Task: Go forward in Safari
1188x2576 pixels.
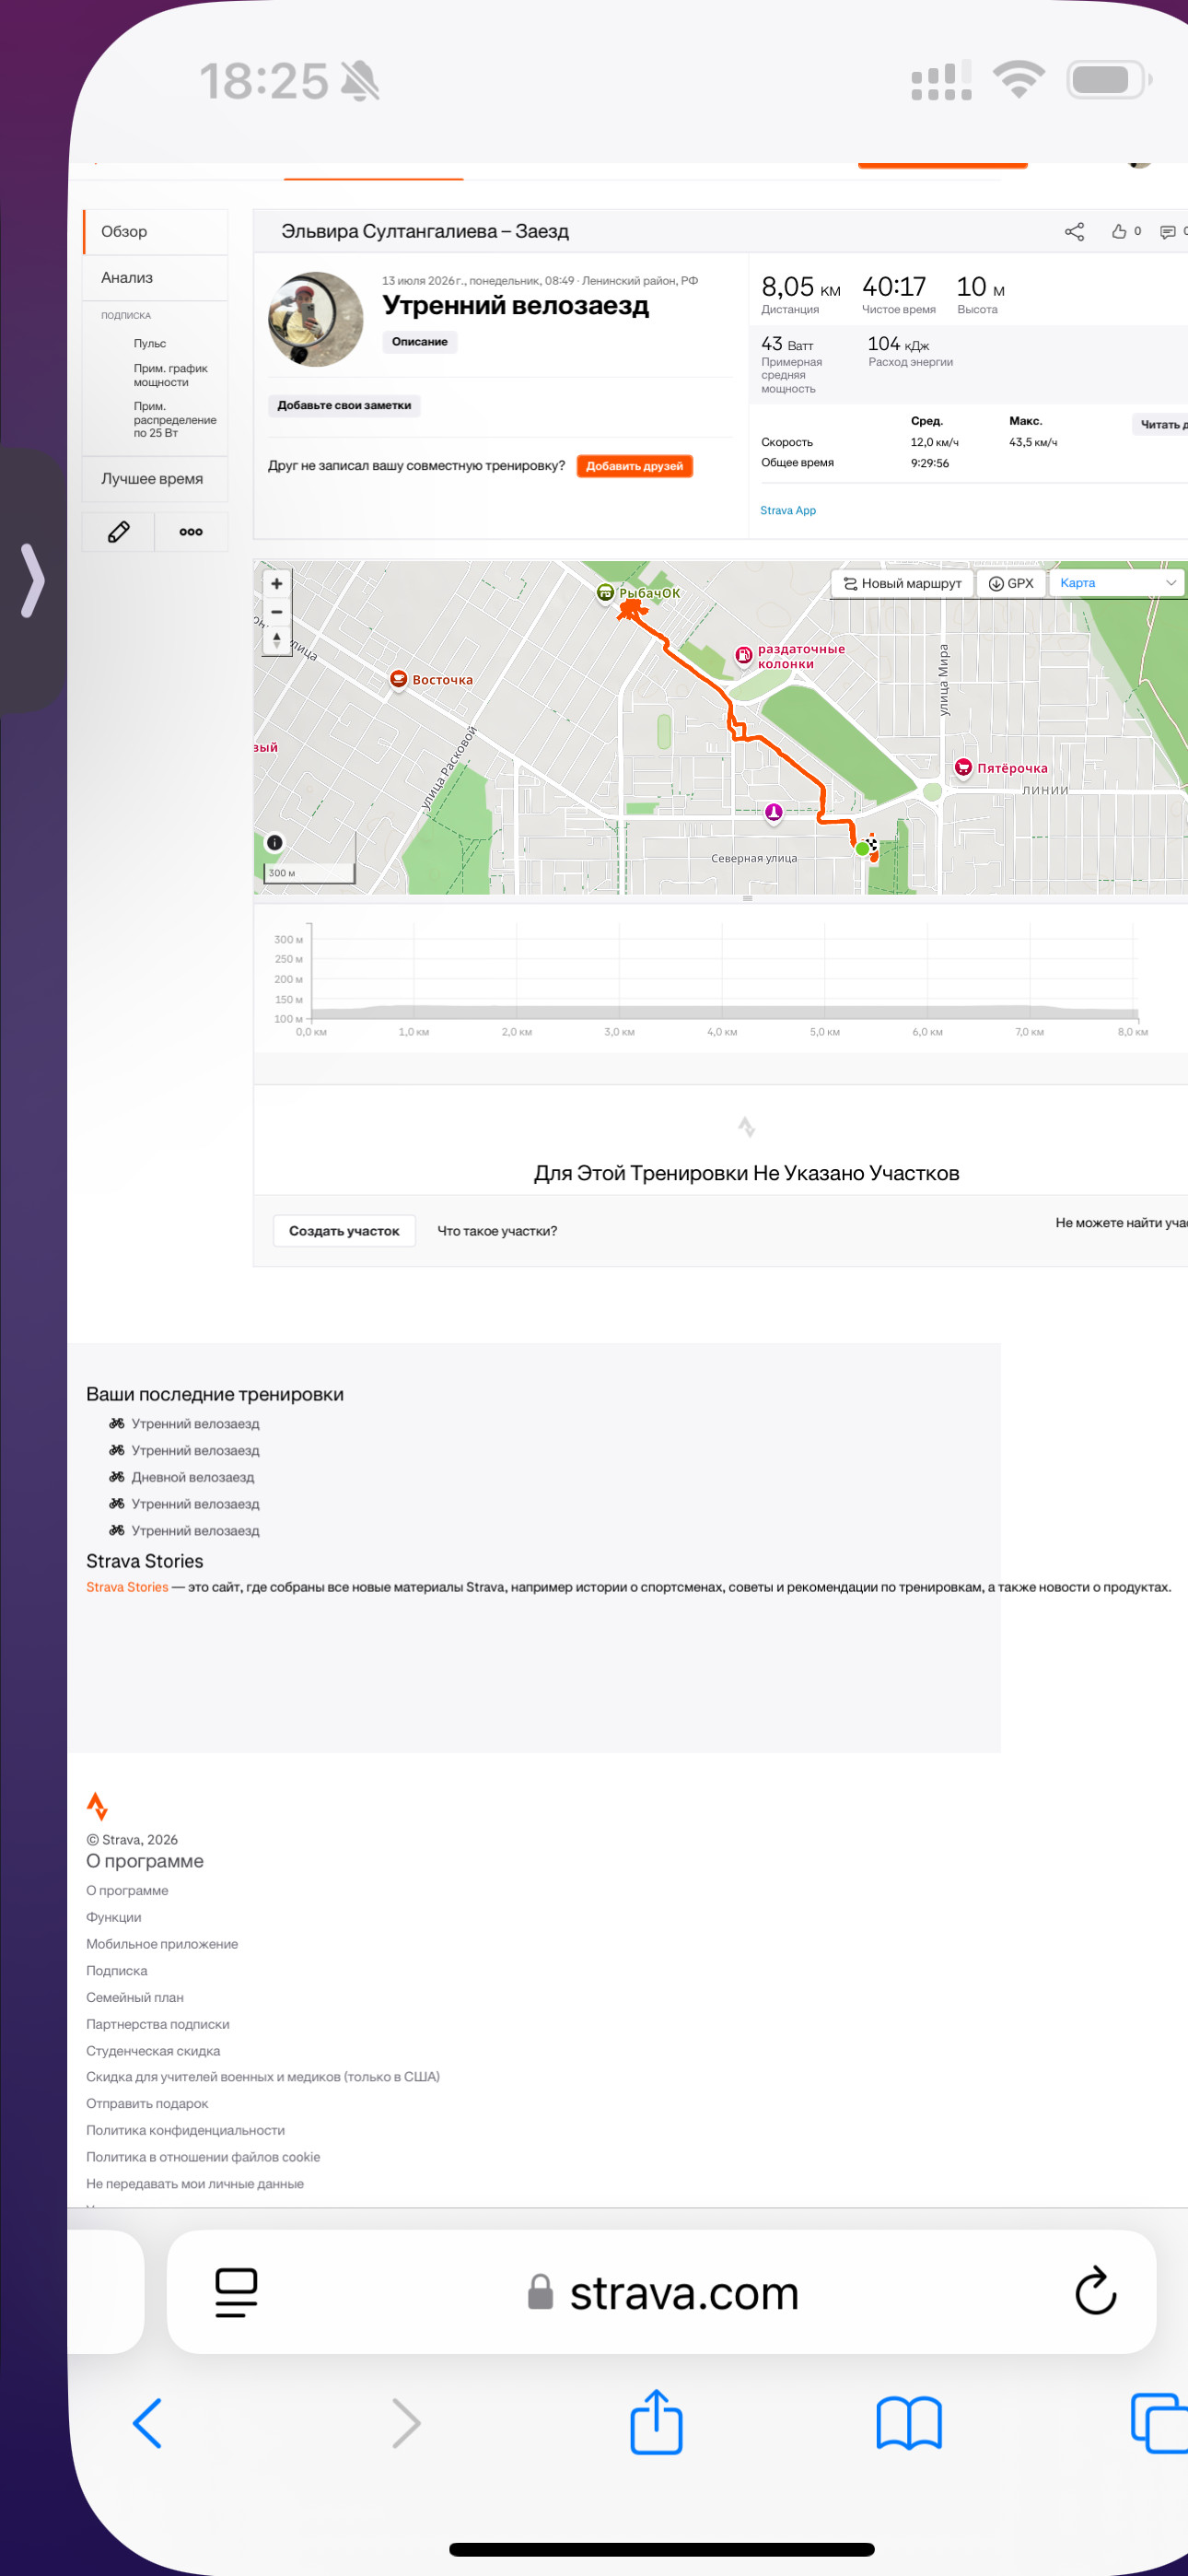Action: tap(405, 2423)
